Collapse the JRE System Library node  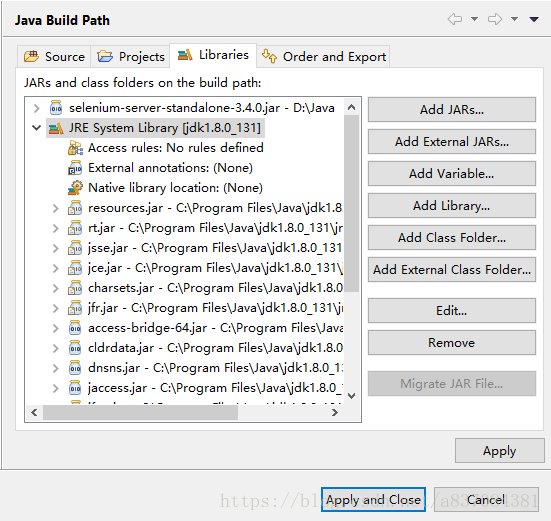36,128
